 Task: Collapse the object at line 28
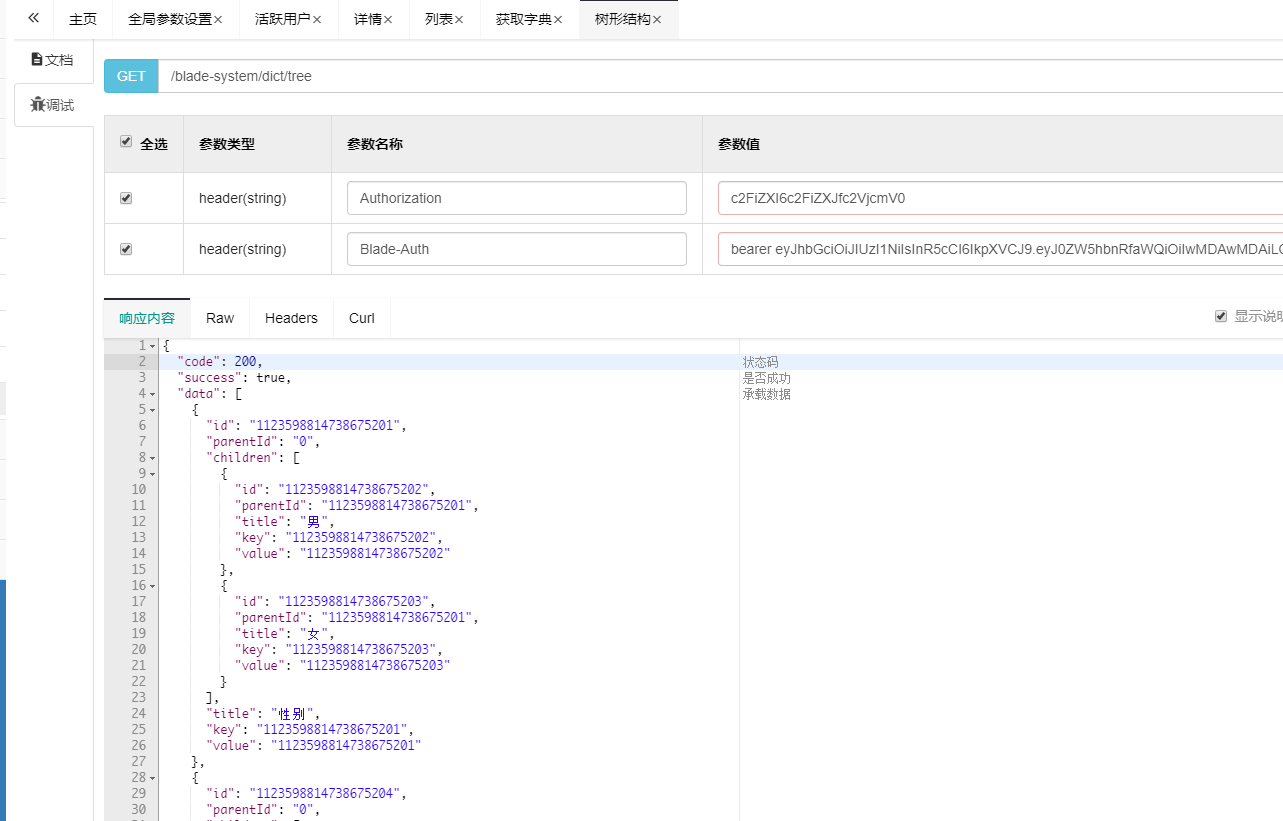pos(153,778)
